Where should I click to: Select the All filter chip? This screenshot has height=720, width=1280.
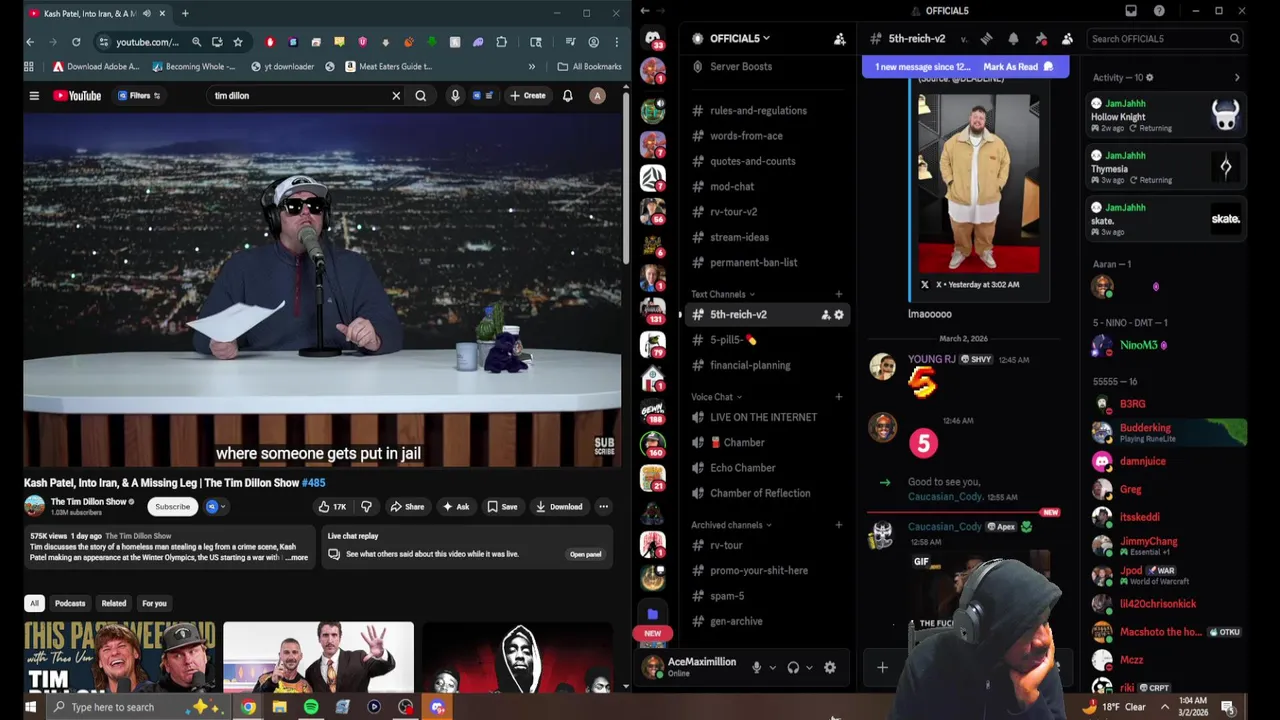pyautogui.click(x=34, y=604)
